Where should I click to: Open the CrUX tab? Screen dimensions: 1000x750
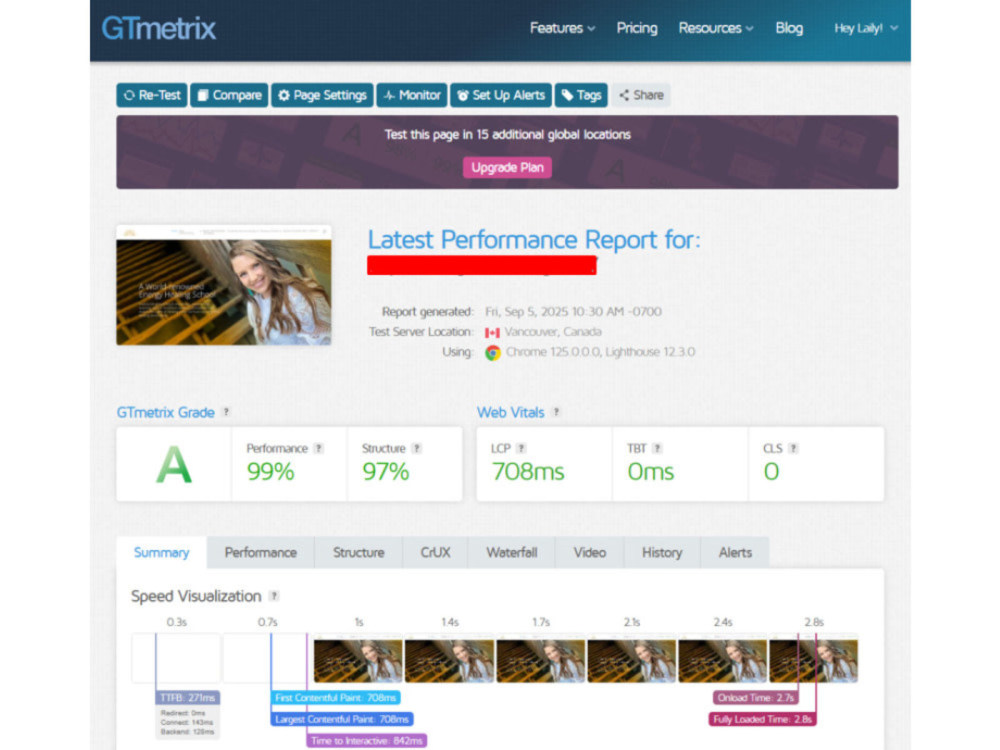coord(436,552)
